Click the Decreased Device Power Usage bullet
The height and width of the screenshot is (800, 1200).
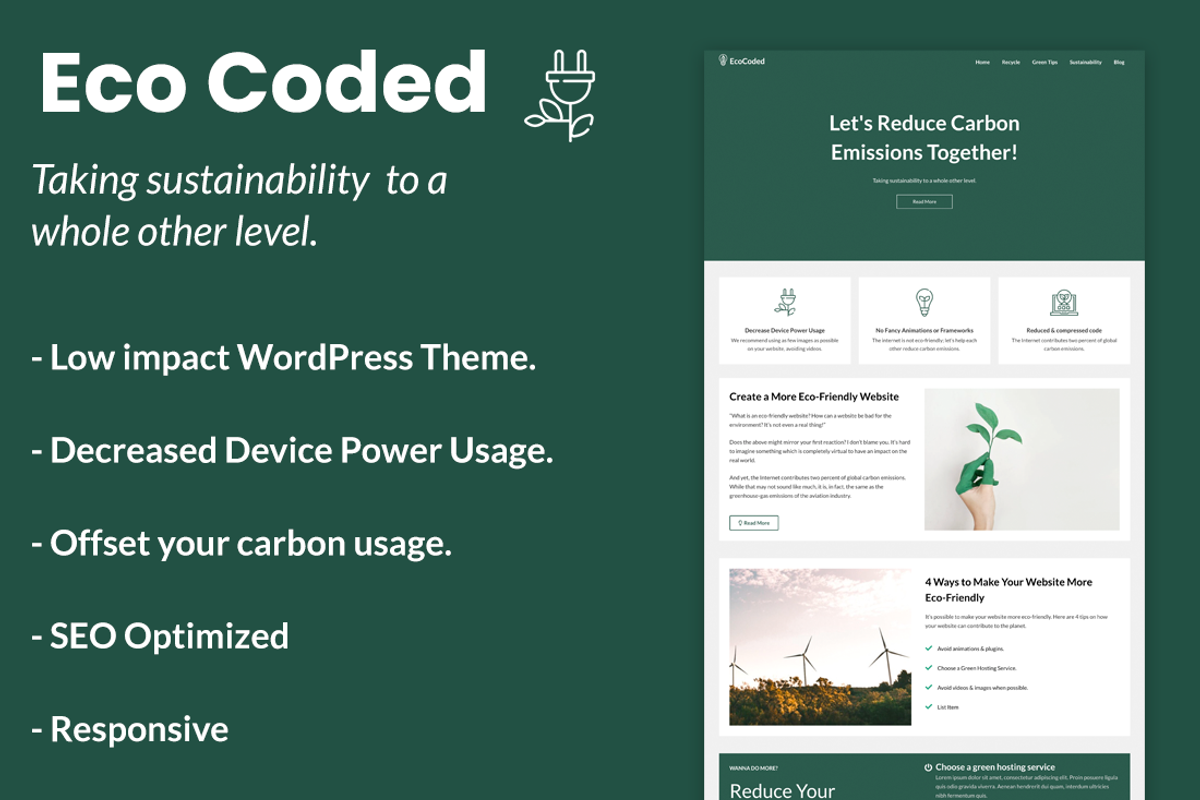tap(292, 451)
